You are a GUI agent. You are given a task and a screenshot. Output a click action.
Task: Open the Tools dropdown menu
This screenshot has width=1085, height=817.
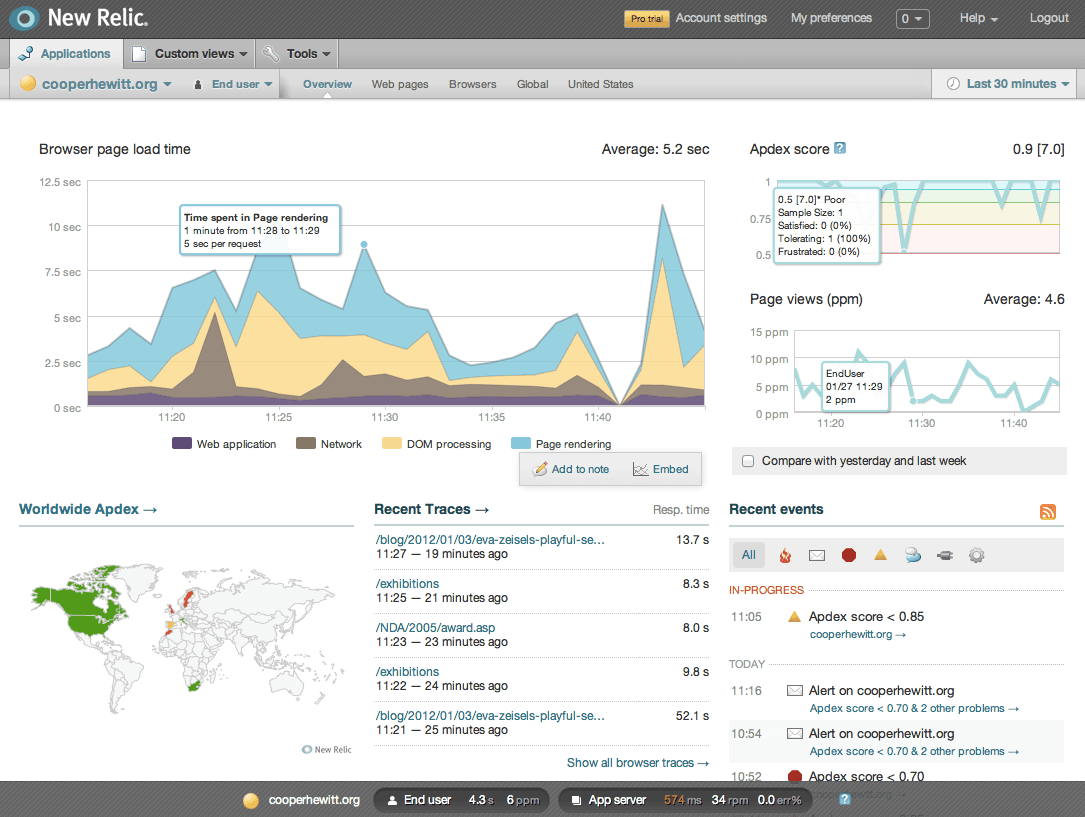pos(298,53)
